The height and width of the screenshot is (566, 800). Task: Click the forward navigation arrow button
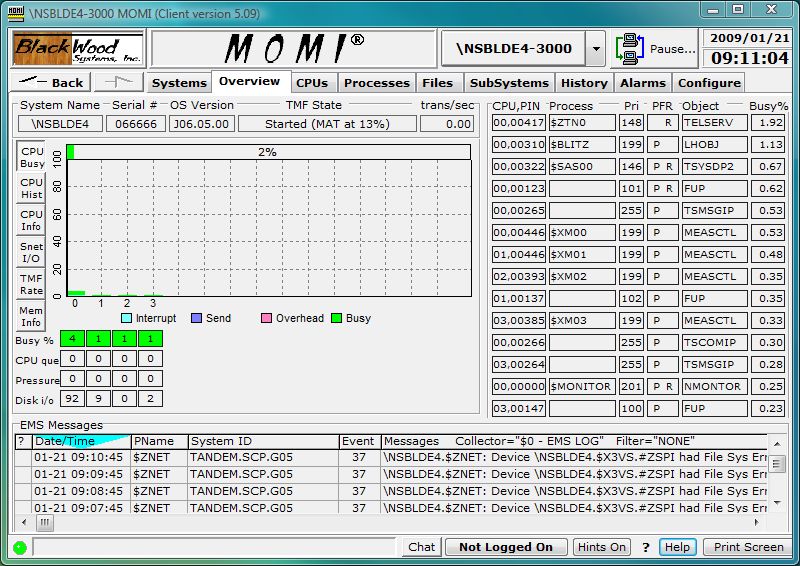click(x=118, y=82)
